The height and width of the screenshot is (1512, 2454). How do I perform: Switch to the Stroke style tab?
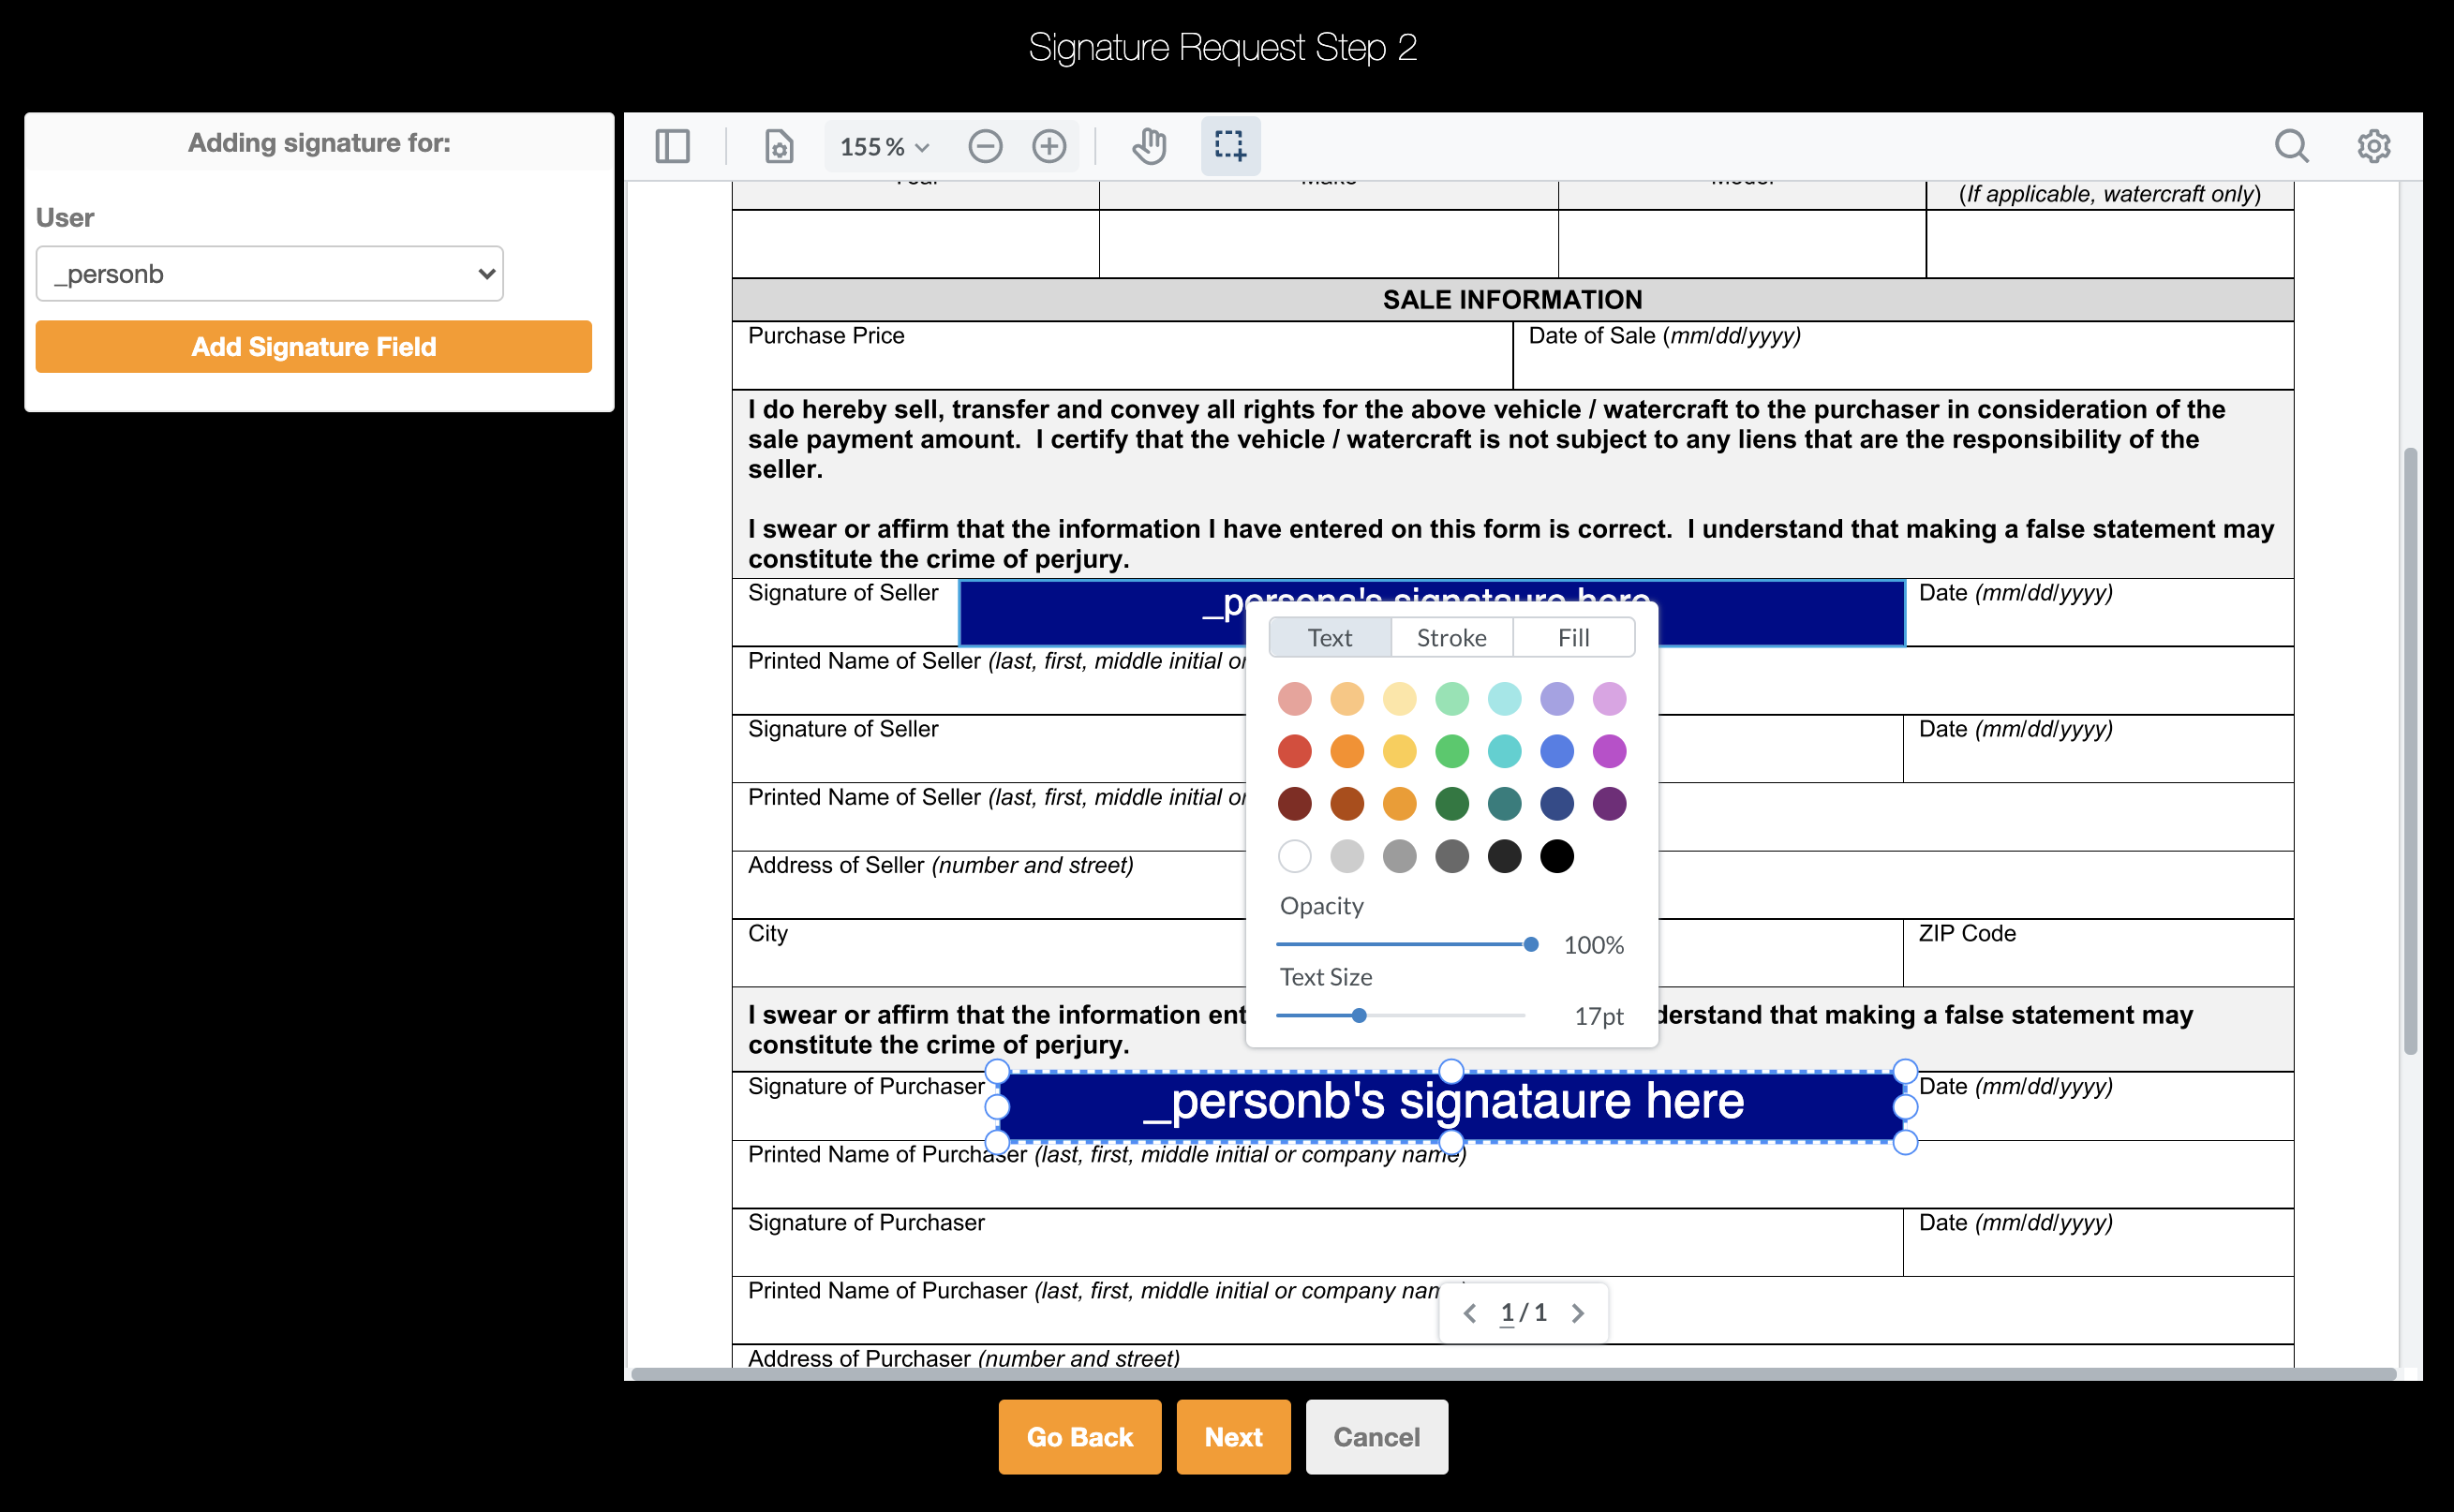[1452, 638]
